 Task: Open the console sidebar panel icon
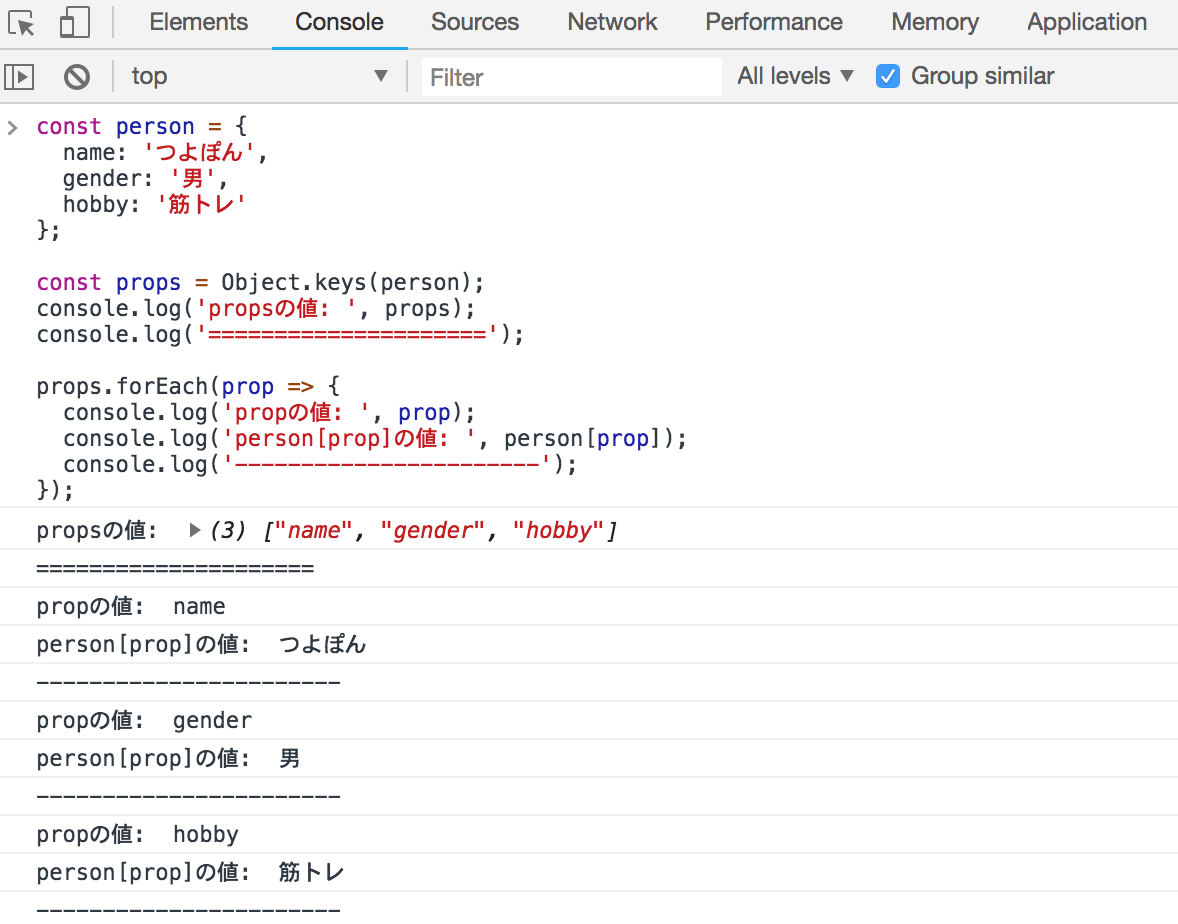point(18,76)
